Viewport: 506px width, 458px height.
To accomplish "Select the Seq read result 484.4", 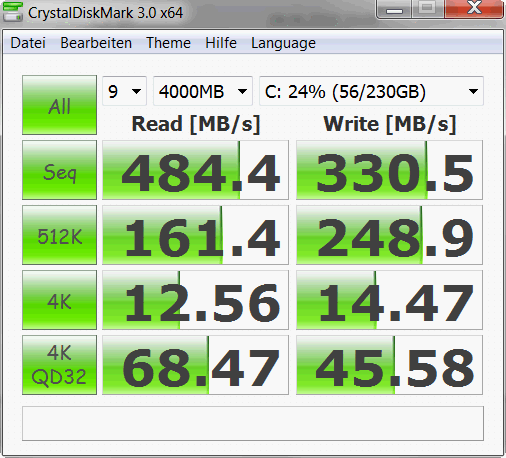I will [x=195, y=170].
